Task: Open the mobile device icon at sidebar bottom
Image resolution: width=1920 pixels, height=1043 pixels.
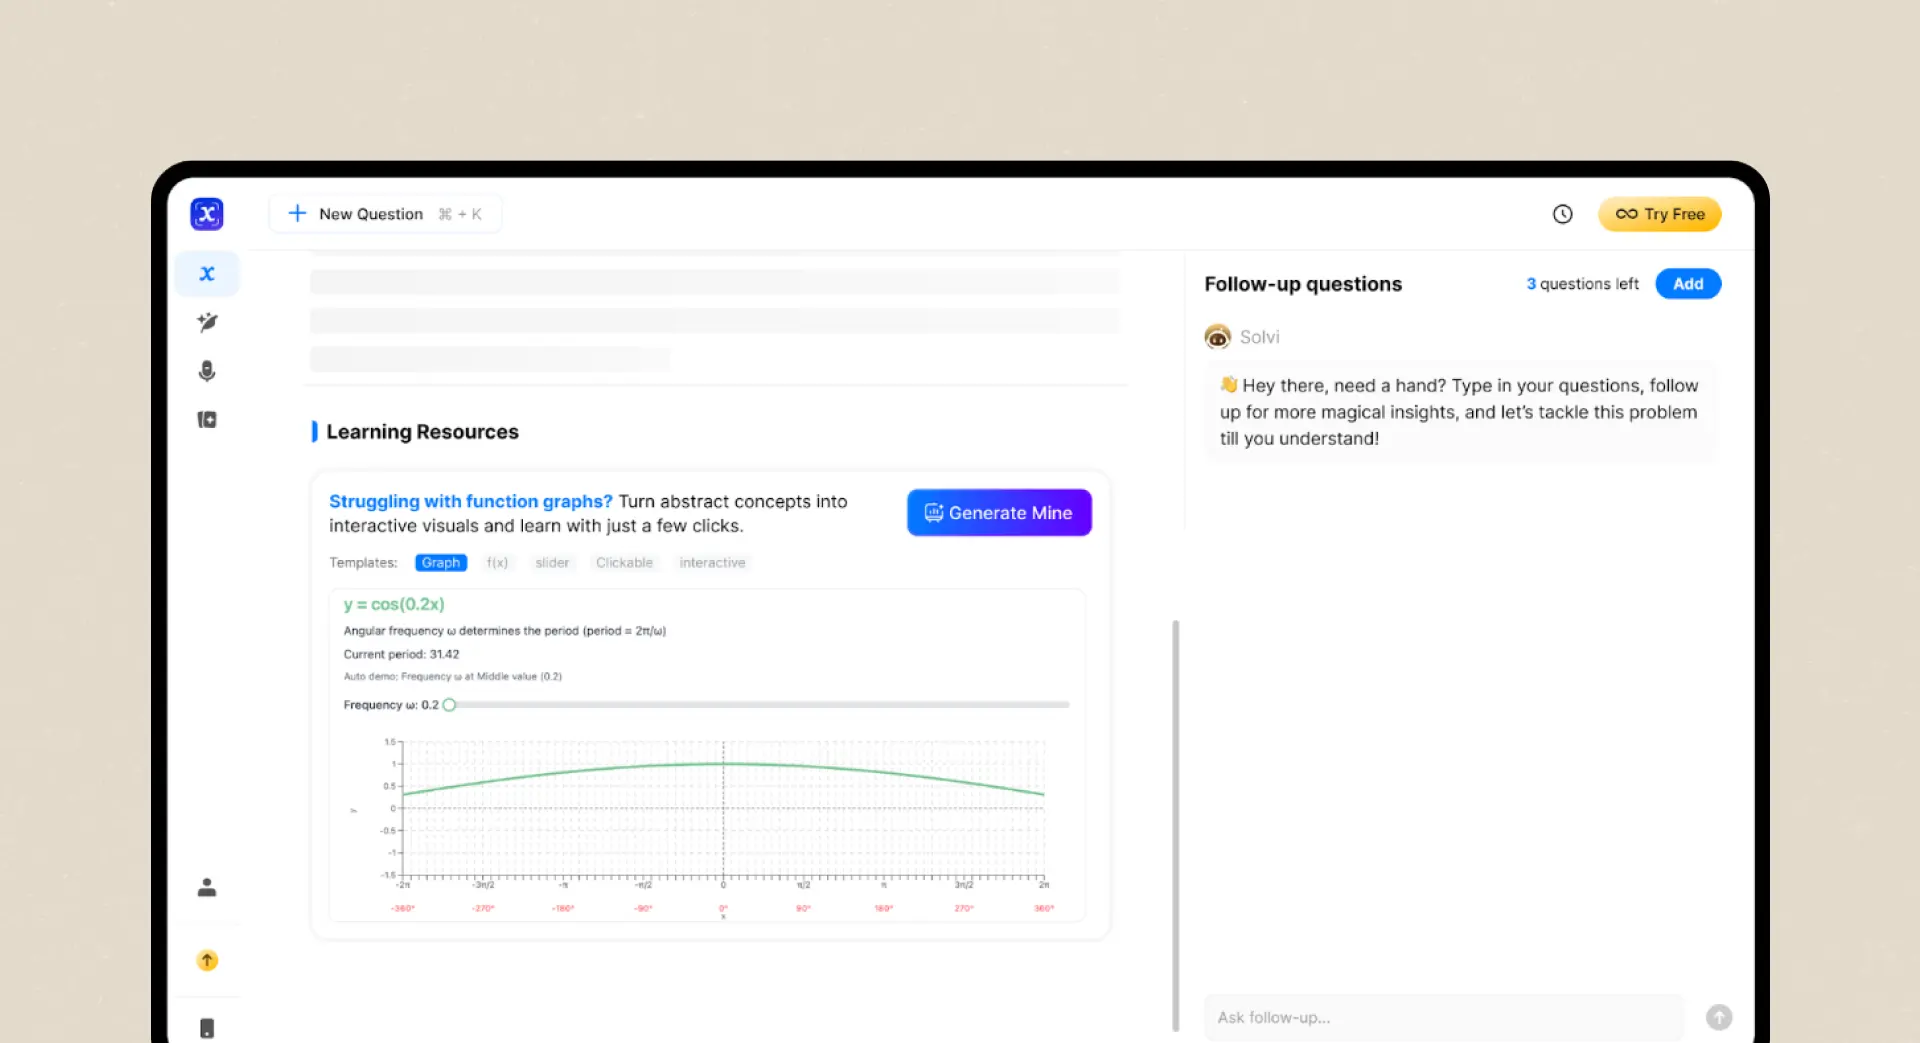Action: (x=207, y=1027)
